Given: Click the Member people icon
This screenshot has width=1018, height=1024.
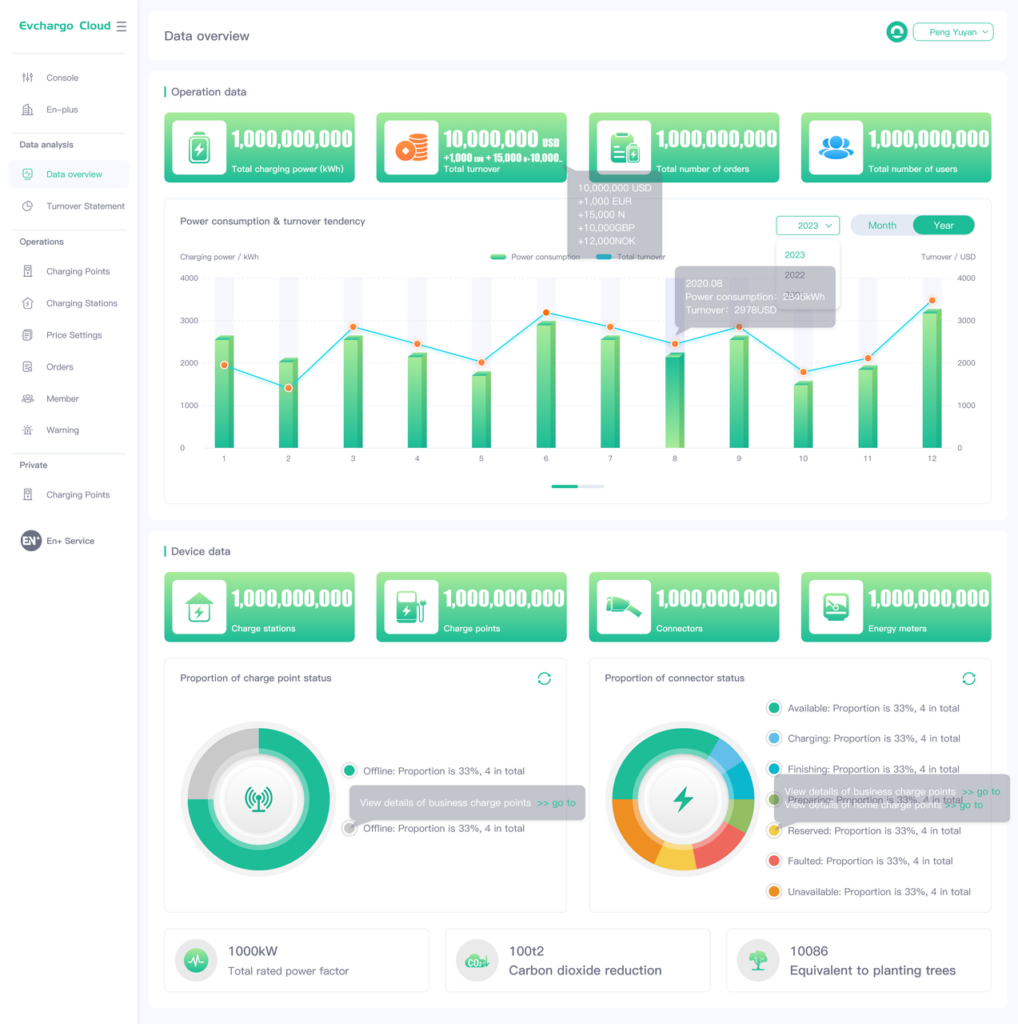Looking at the screenshot, I should (x=27, y=399).
